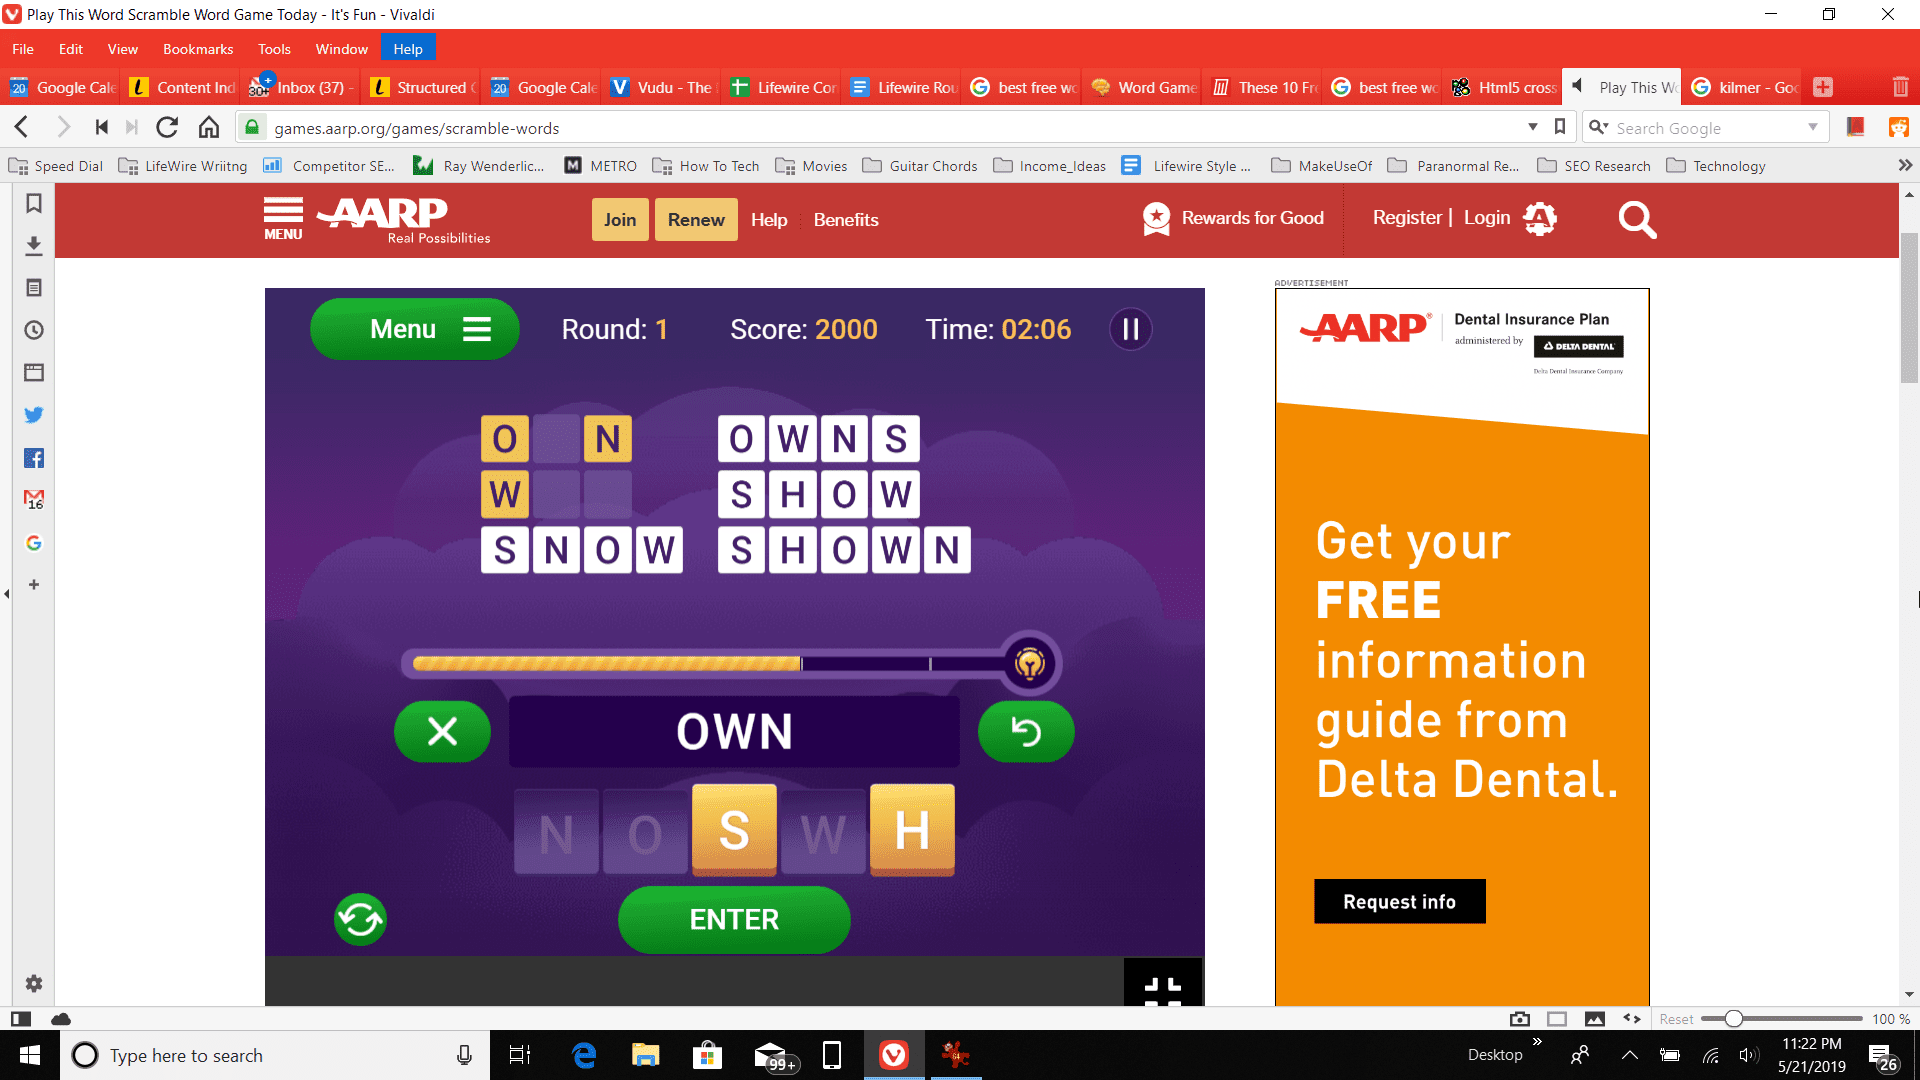Screen dimensions: 1920x1080
Task: Click the Login link in header
Action: click(x=1486, y=218)
